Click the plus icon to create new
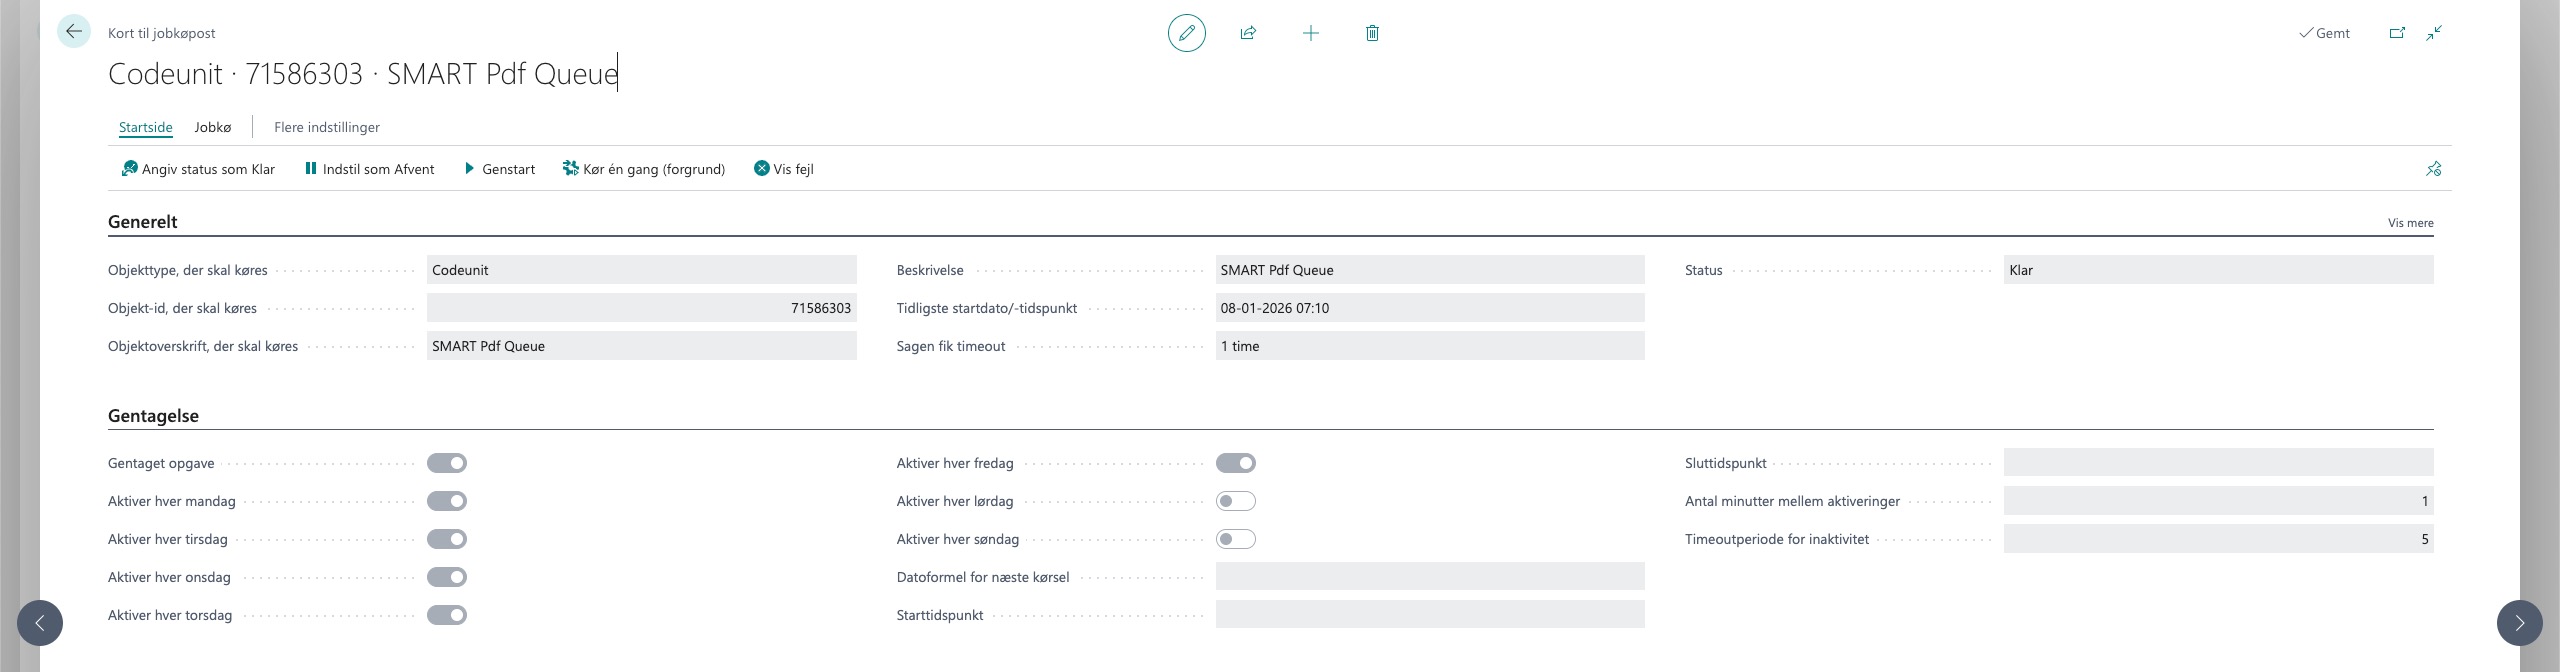 tap(1310, 33)
